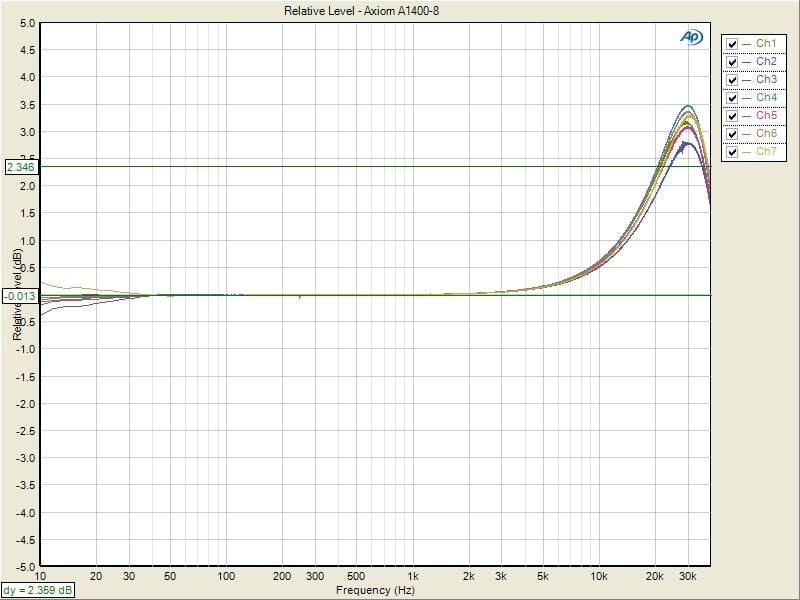Click the 5.0 tick on the level axis
800x600 pixels.
[27, 23]
